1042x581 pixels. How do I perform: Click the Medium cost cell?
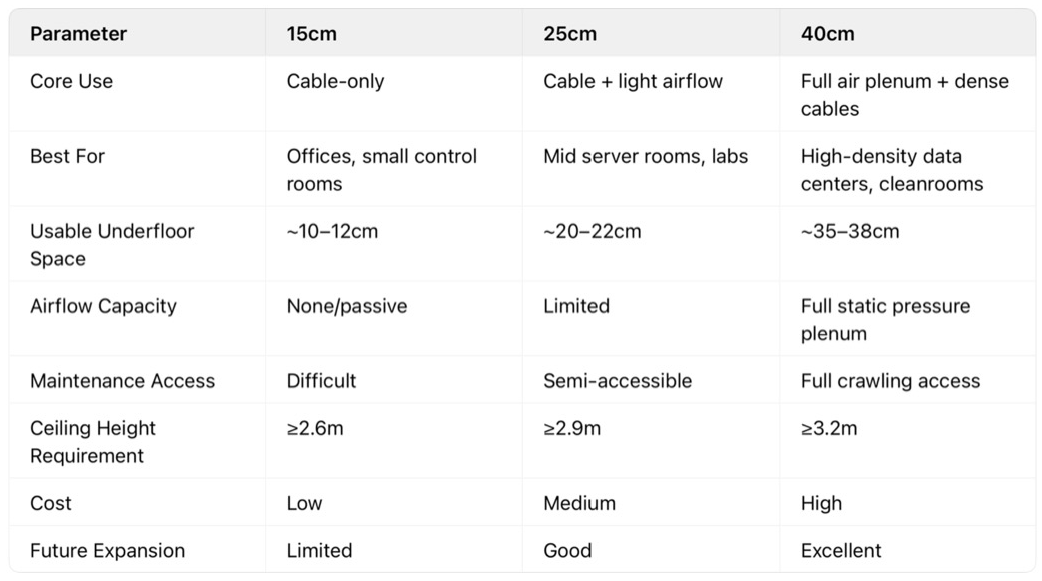tap(579, 503)
